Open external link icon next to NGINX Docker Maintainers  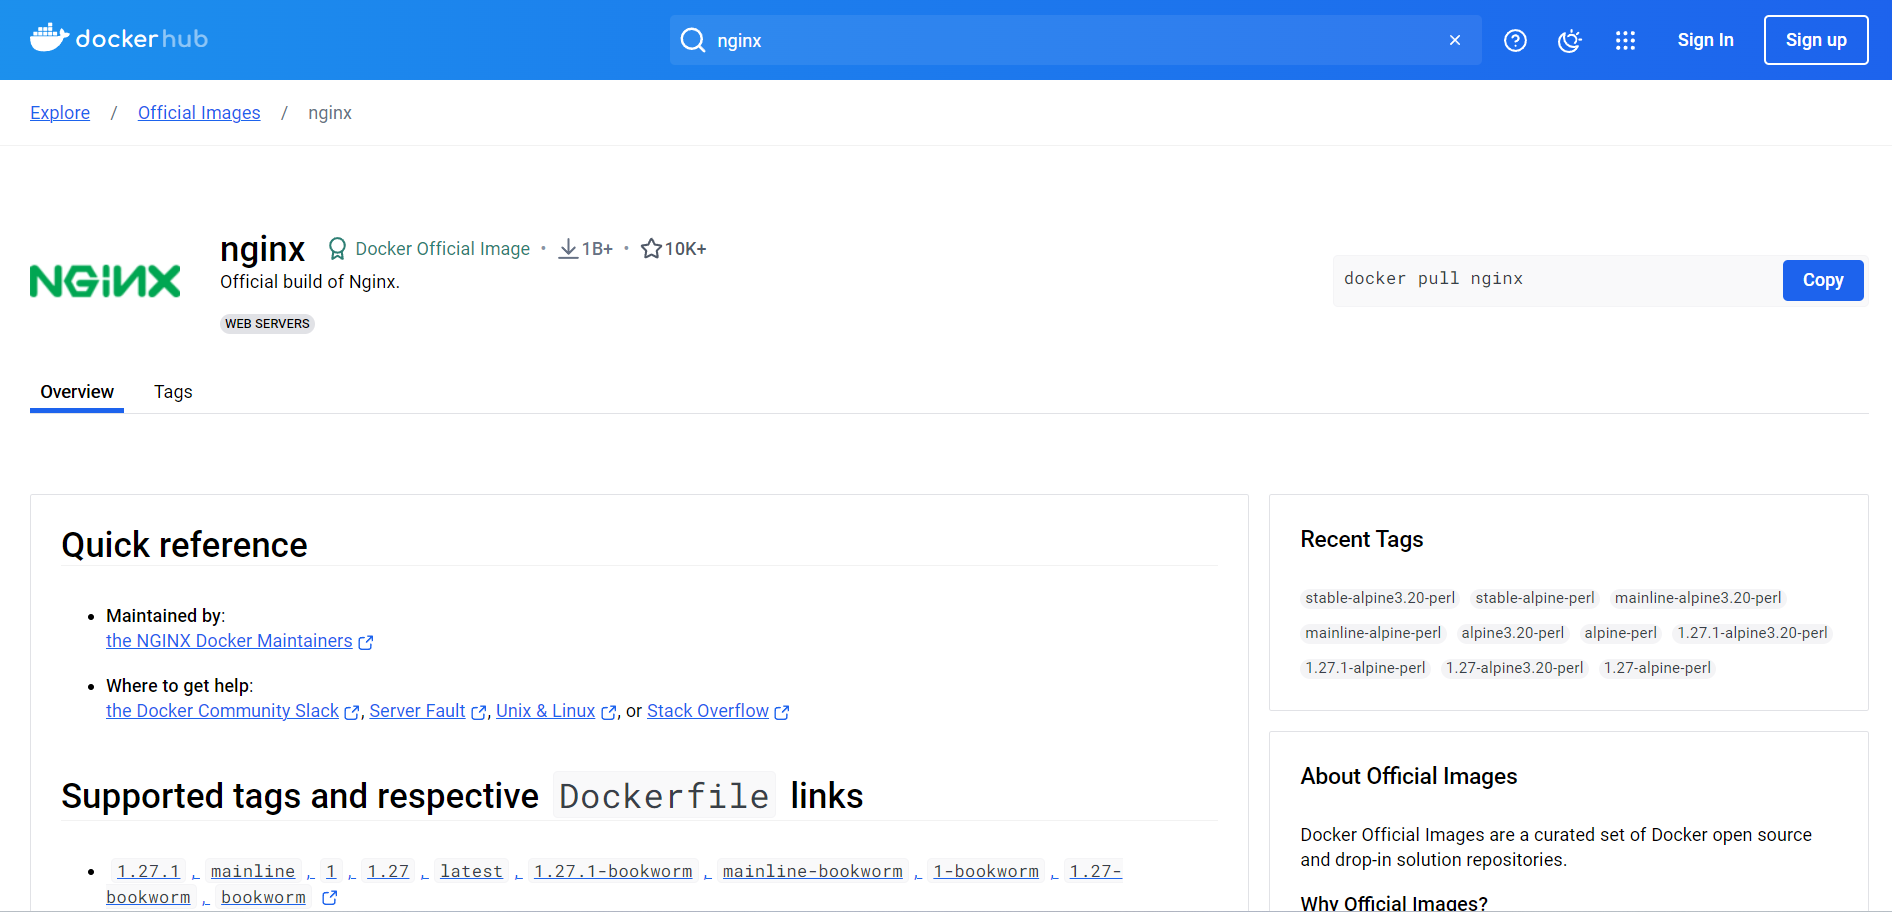point(365,642)
